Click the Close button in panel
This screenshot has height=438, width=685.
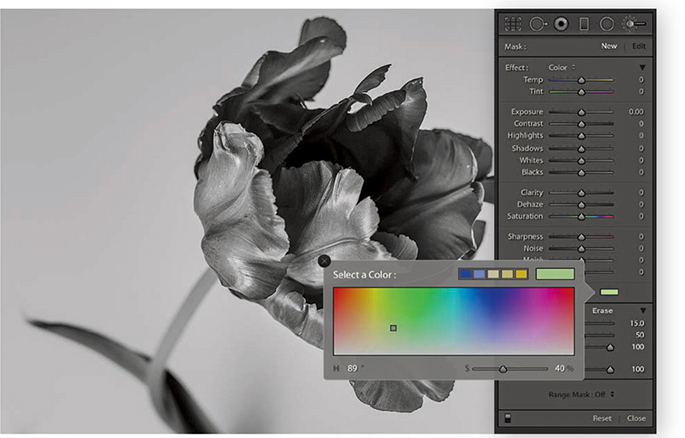[636, 418]
